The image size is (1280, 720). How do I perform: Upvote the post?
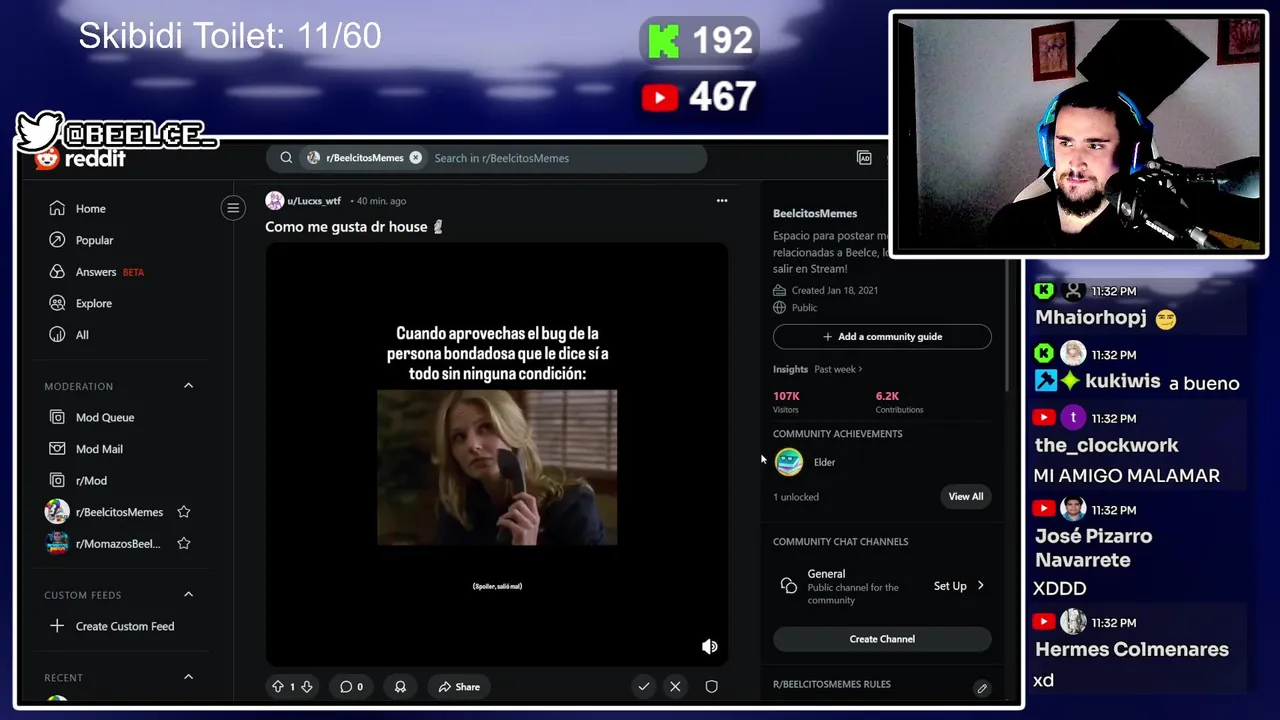(278, 687)
